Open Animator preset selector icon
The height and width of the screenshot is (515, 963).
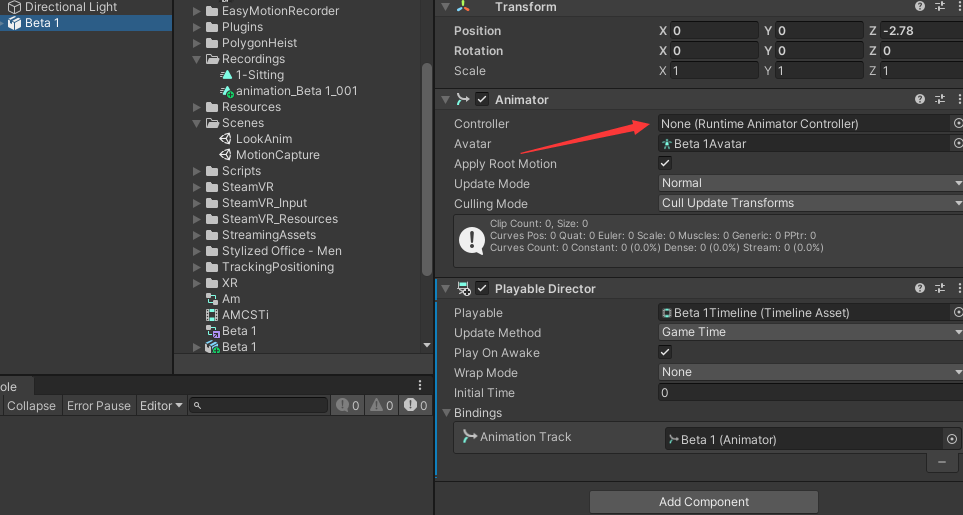[x=940, y=99]
